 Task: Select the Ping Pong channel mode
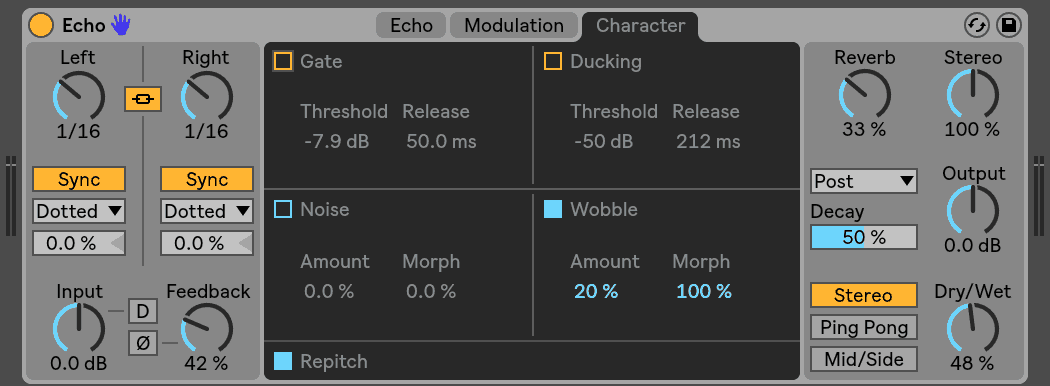point(864,328)
